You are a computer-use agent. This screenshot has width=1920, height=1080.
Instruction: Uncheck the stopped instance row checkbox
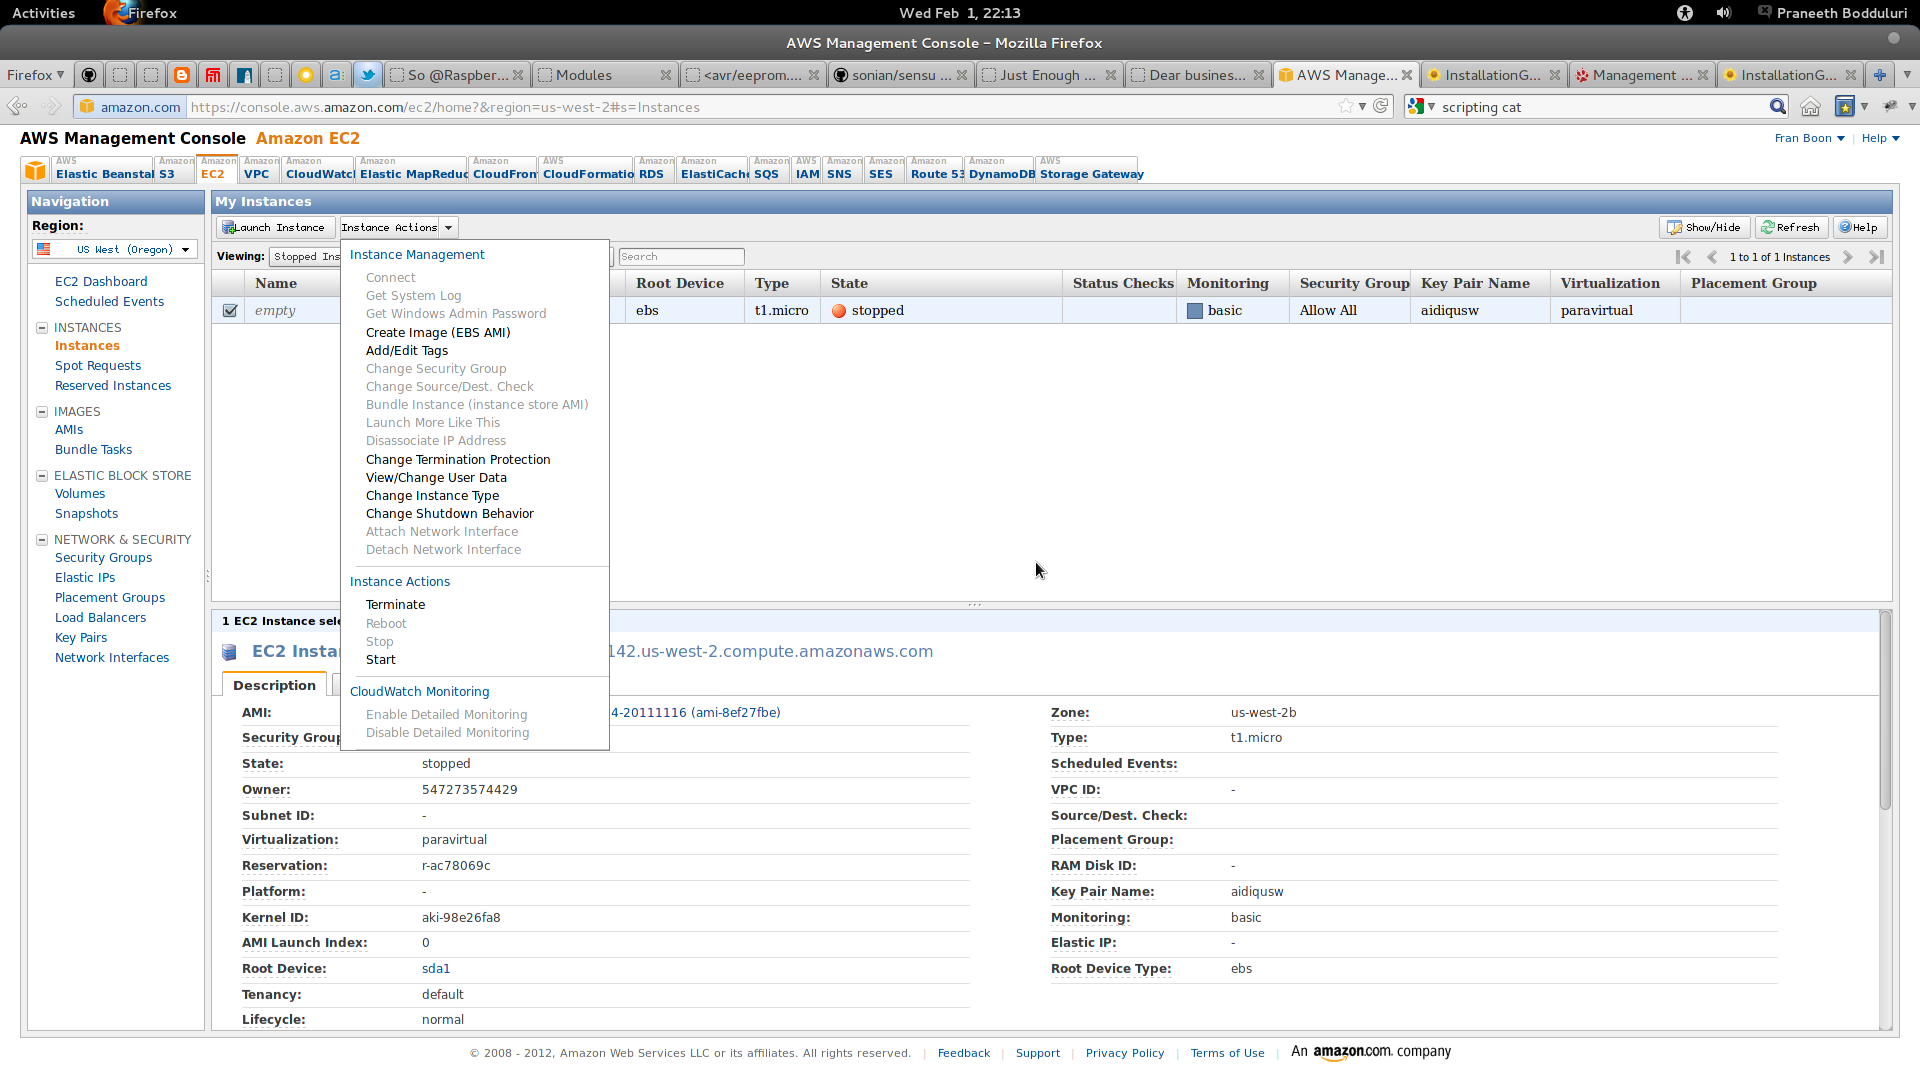pyautogui.click(x=230, y=311)
